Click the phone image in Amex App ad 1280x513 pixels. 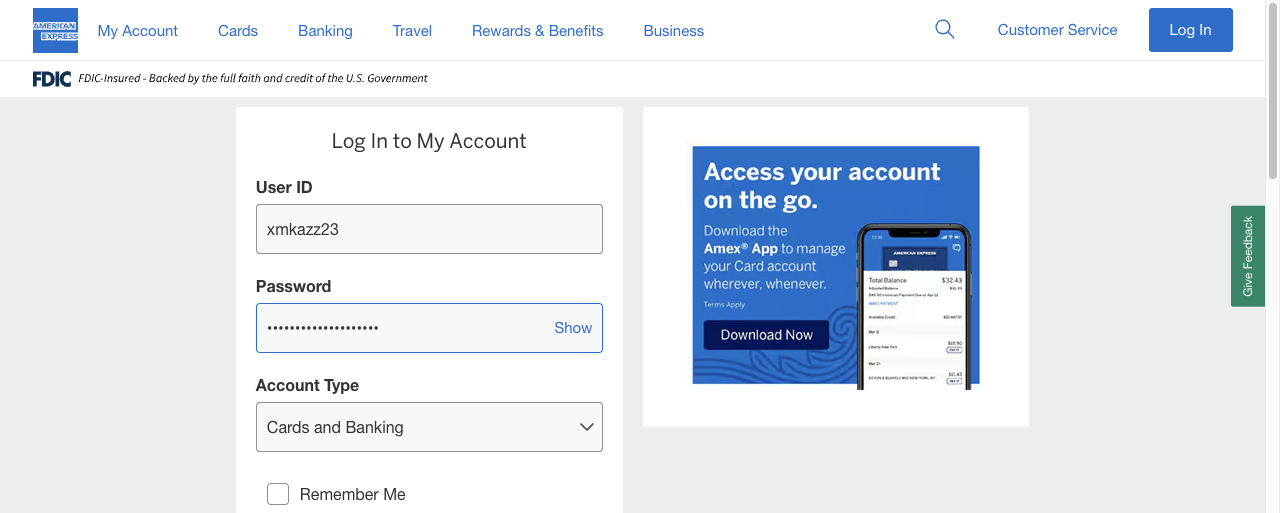pyautogui.click(x=914, y=306)
